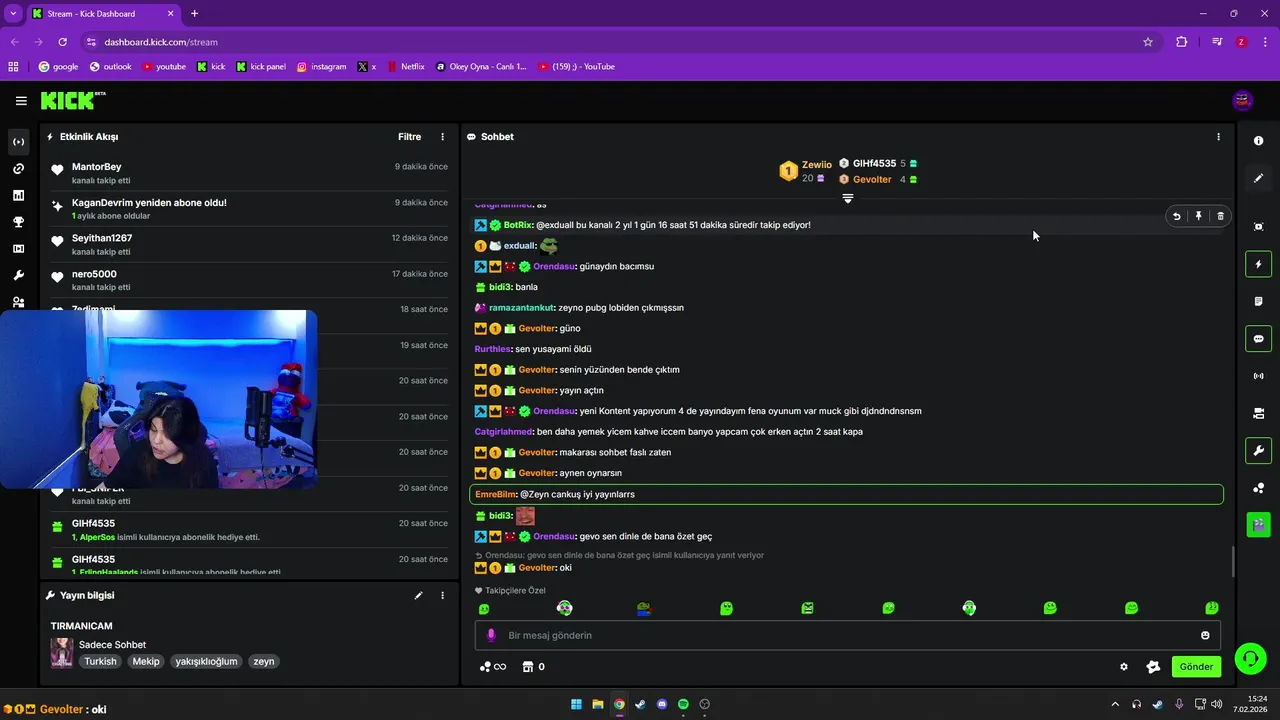Toggle the camera panel button in the right sidebar
1280x720 pixels.
pos(1259,413)
